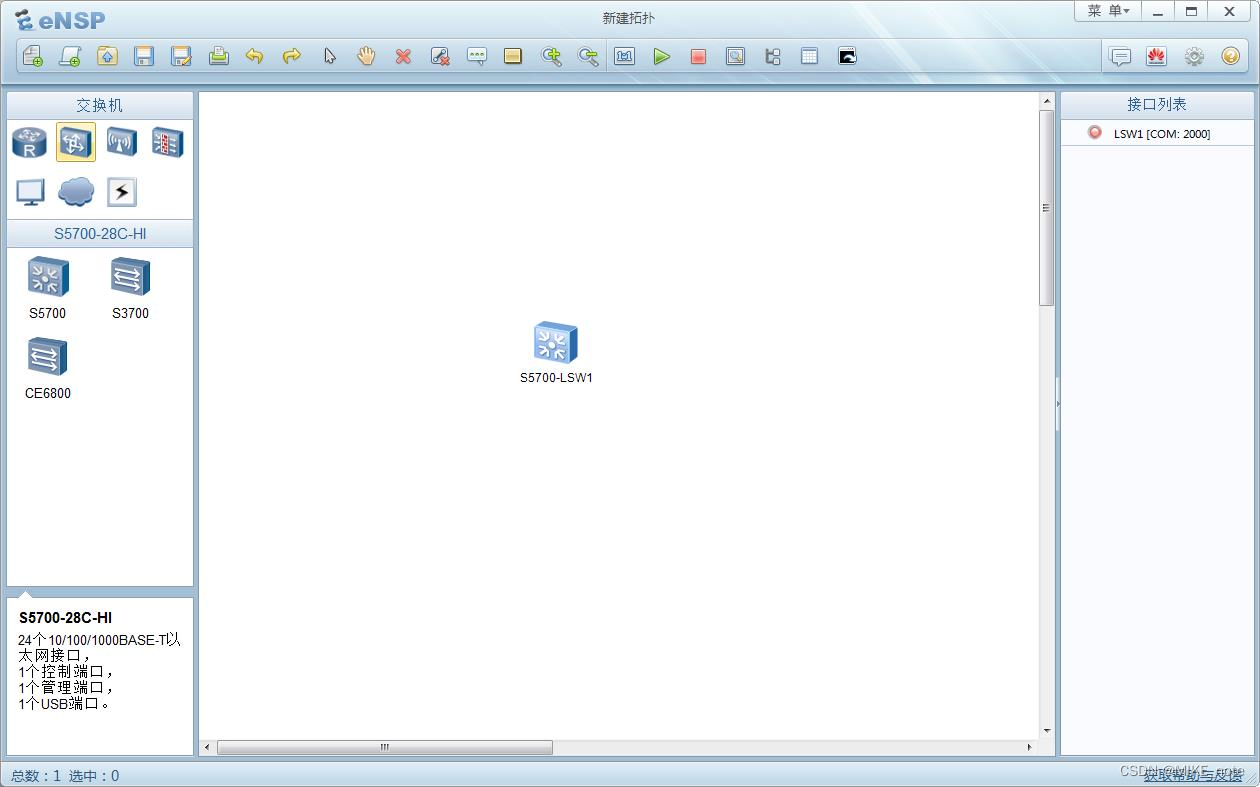
Task: Click the 交换机 category heading
Action: click(x=100, y=105)
